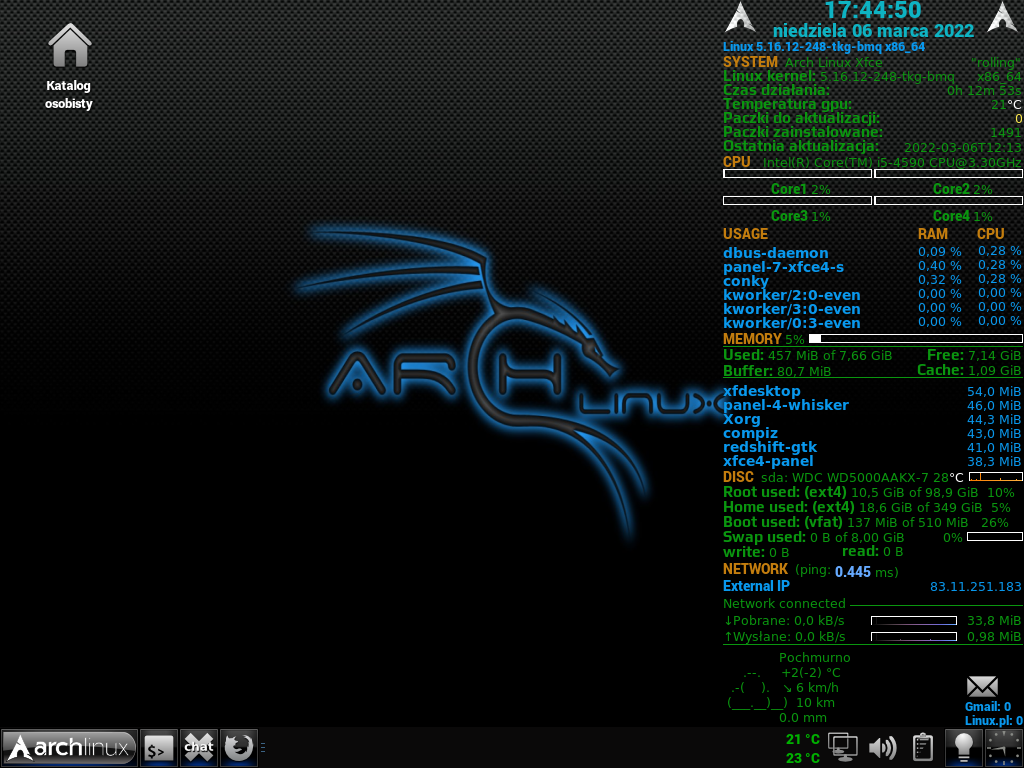Open the archlinux whisker menu button
This screenshot has width=1024, height=768.
tap(69, 748)
